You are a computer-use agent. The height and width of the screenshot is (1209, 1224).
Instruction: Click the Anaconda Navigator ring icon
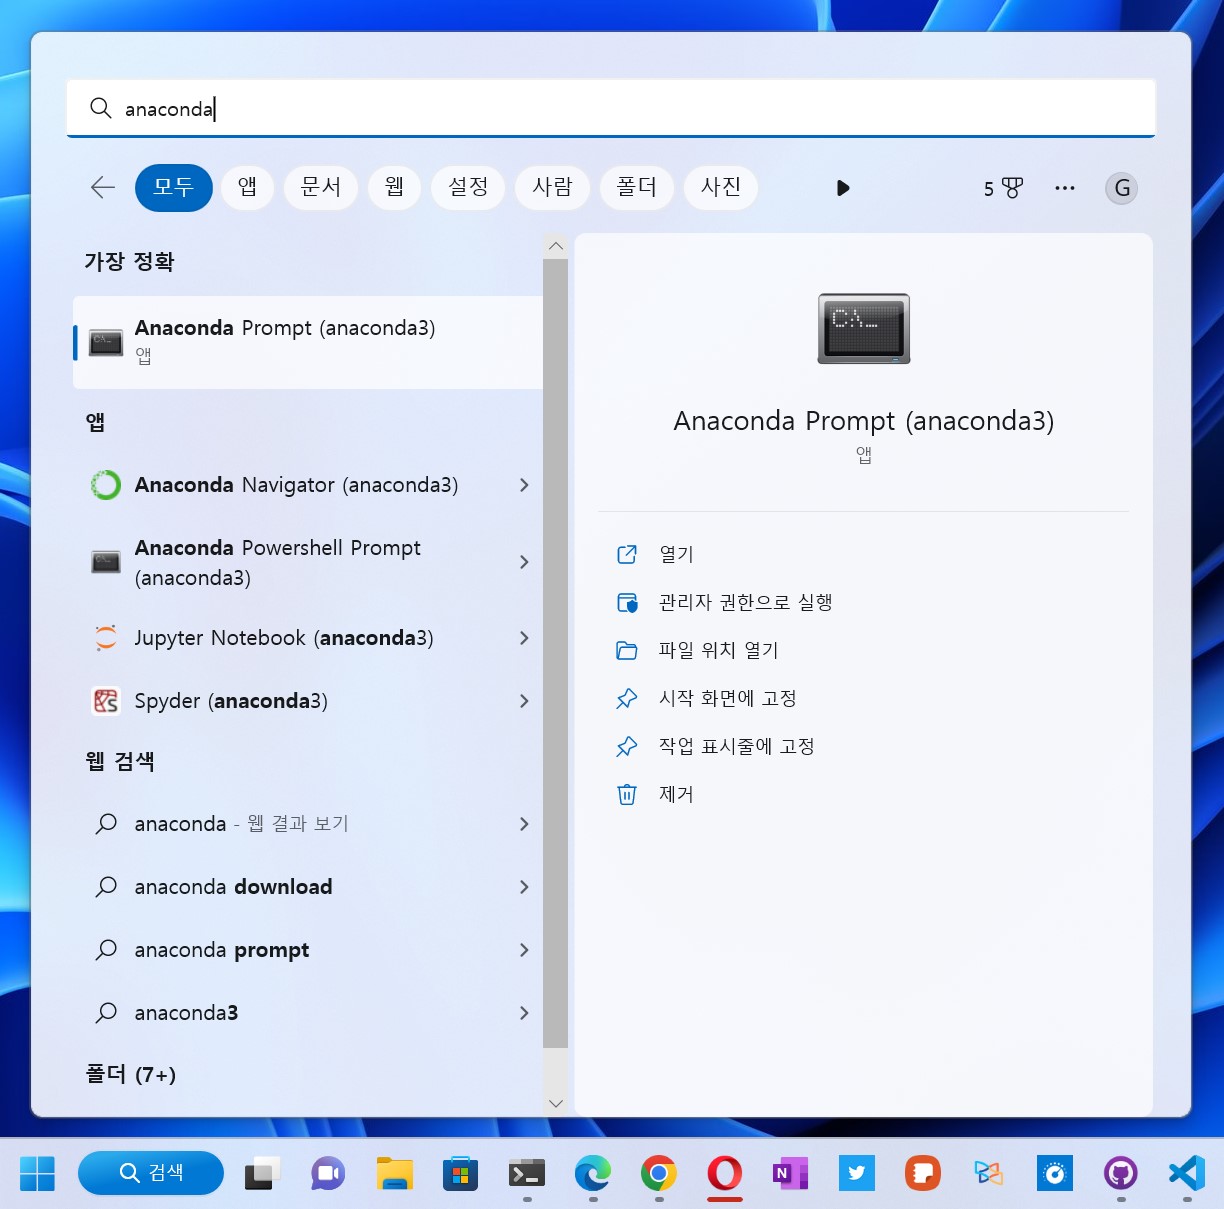(x=106, y=485)
